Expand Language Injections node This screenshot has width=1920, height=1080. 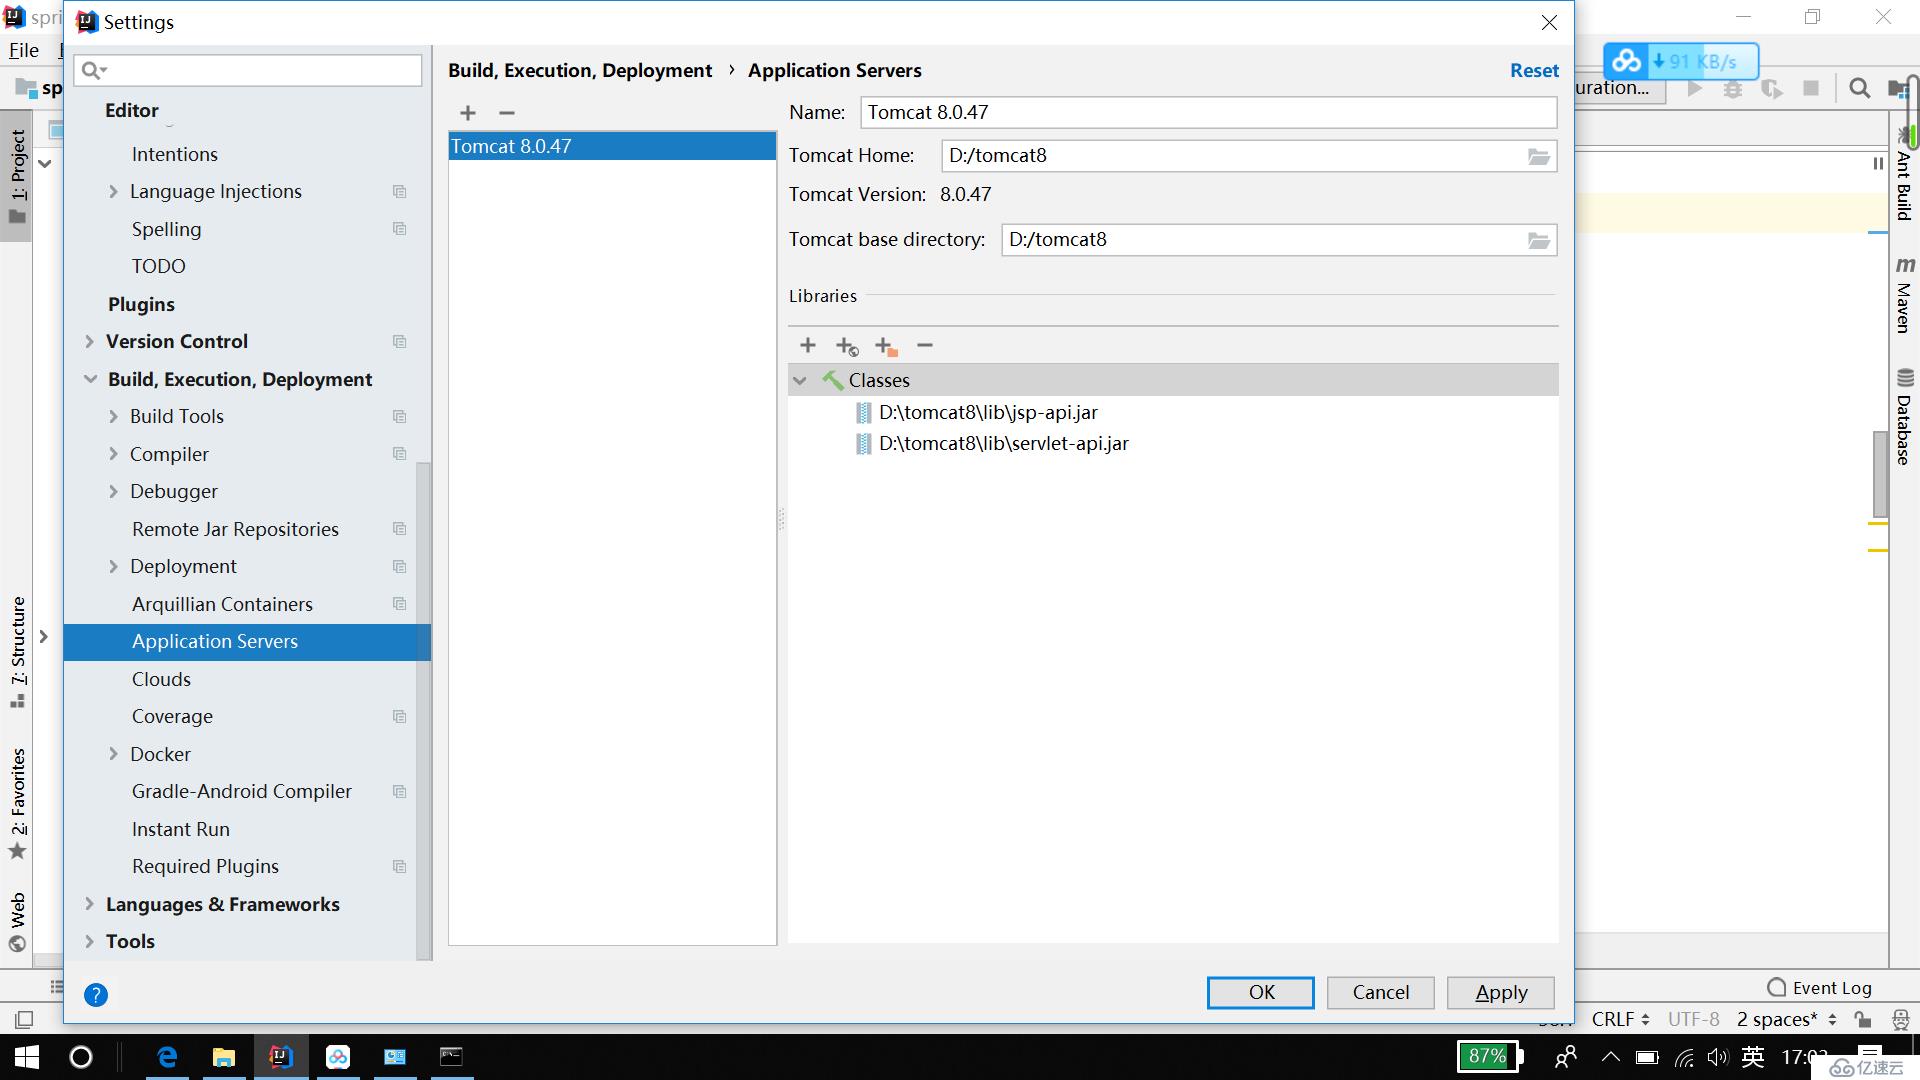tap(113, 192)
